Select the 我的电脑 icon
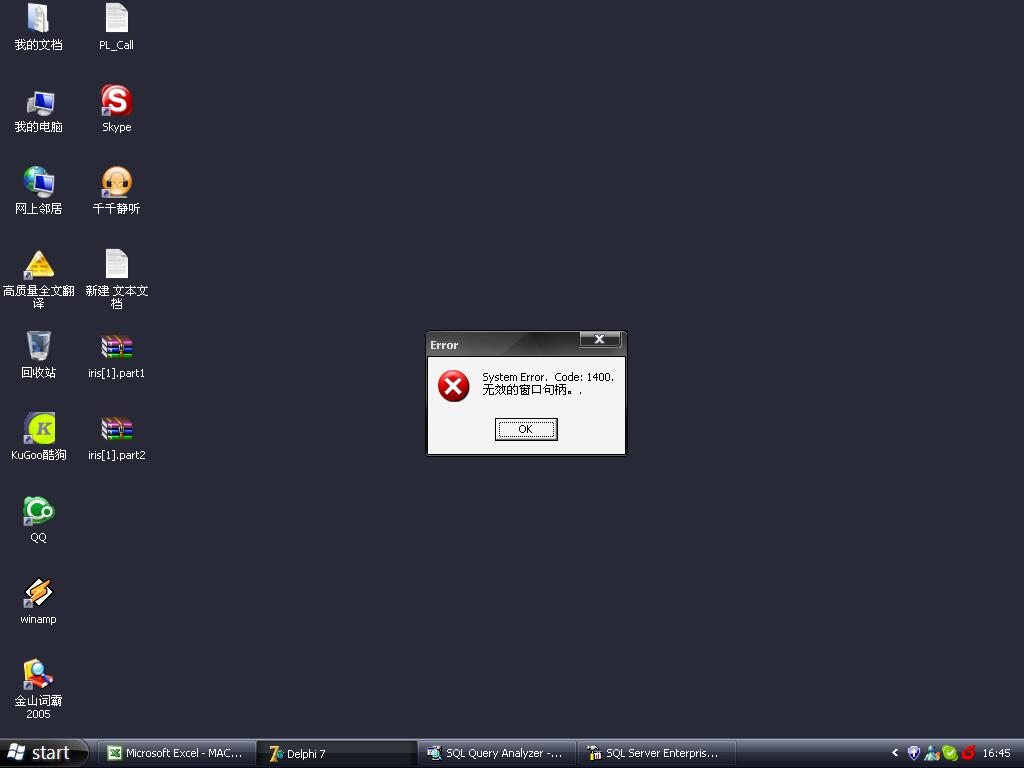The height and width of the screenshot is (768, 1024). point(38,102)
